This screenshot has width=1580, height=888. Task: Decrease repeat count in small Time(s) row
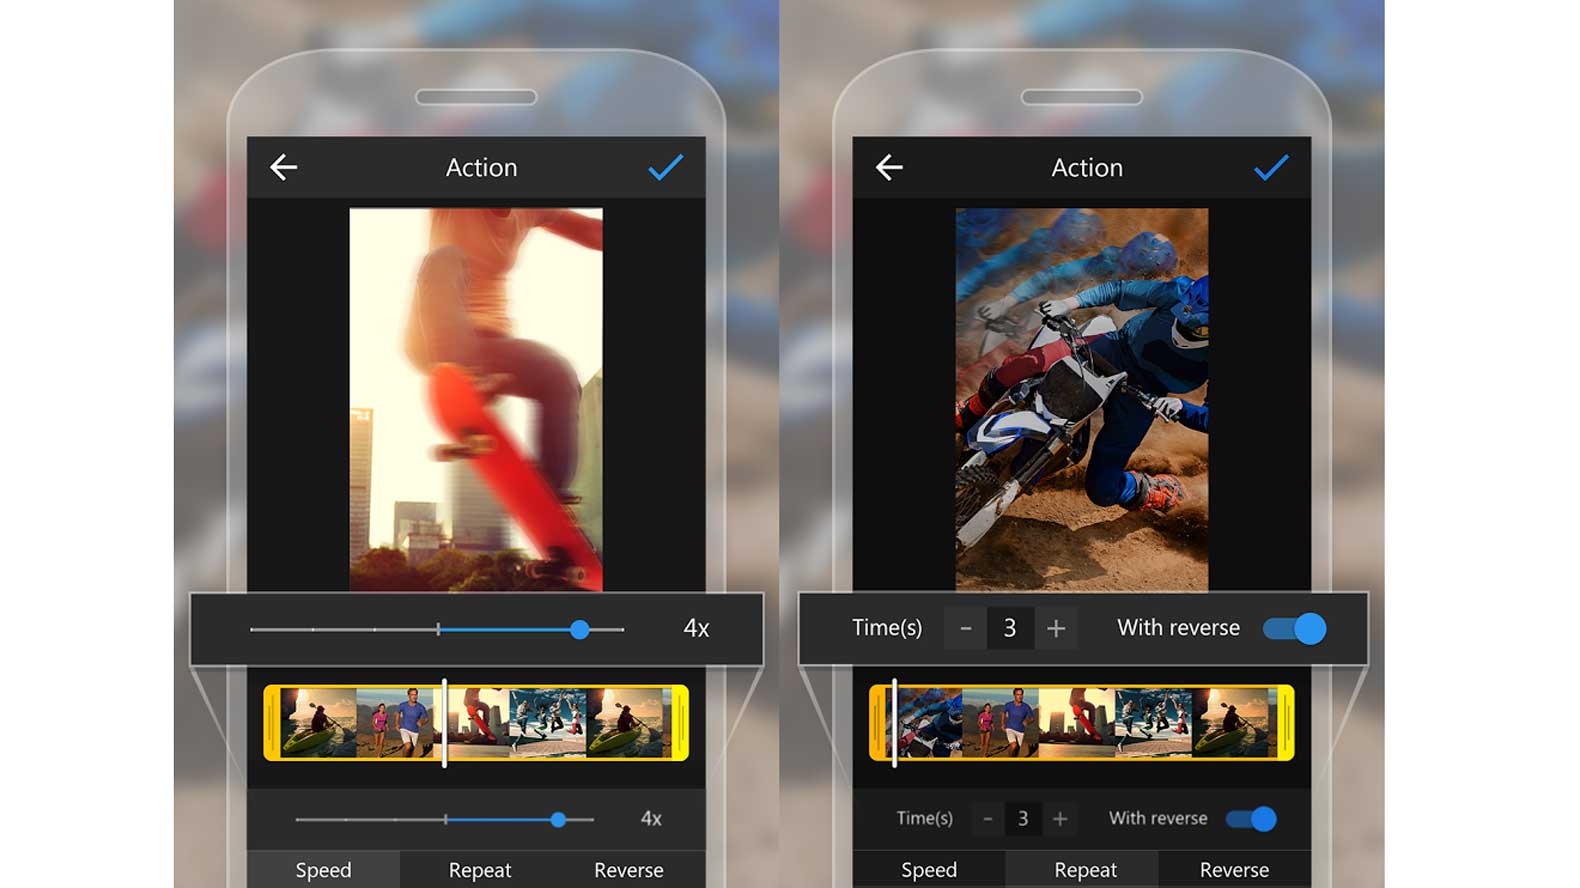click(987, 819)
